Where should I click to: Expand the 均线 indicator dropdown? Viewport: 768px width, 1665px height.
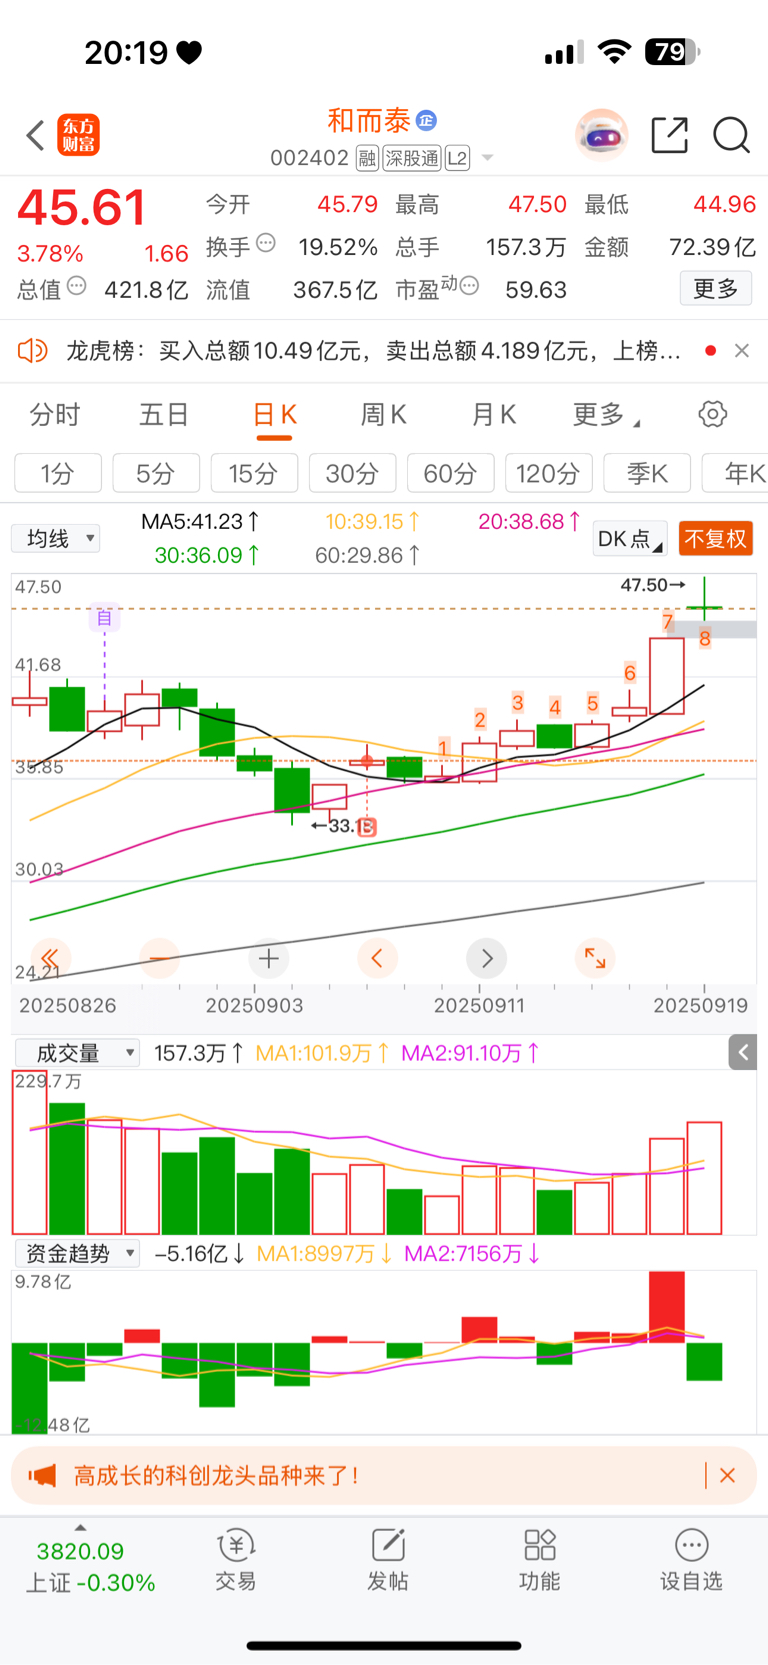click(56, 539)
